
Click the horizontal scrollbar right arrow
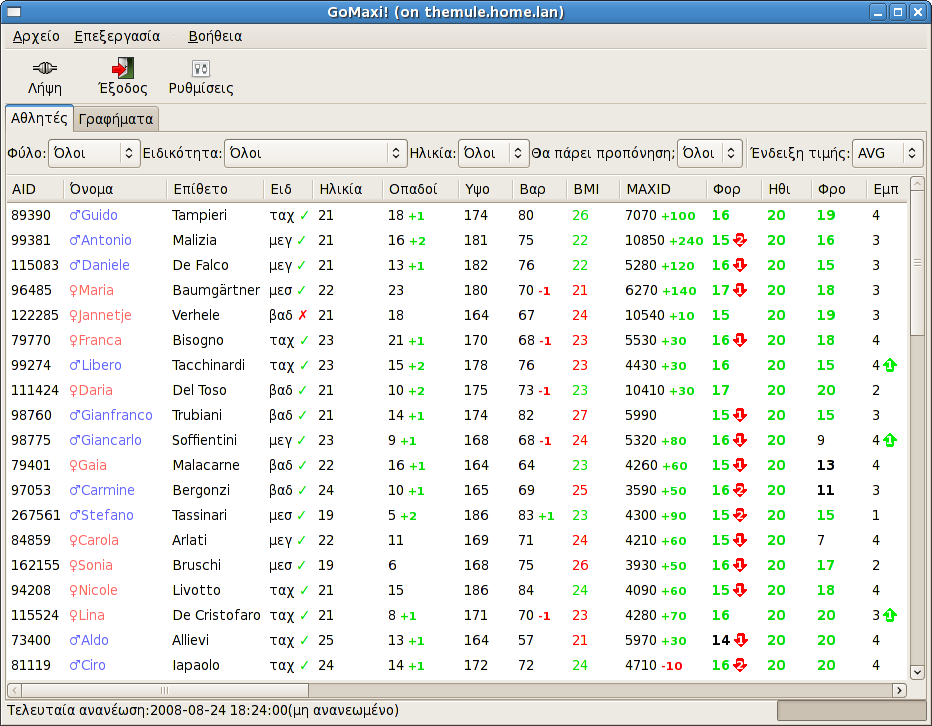(899, 690)
